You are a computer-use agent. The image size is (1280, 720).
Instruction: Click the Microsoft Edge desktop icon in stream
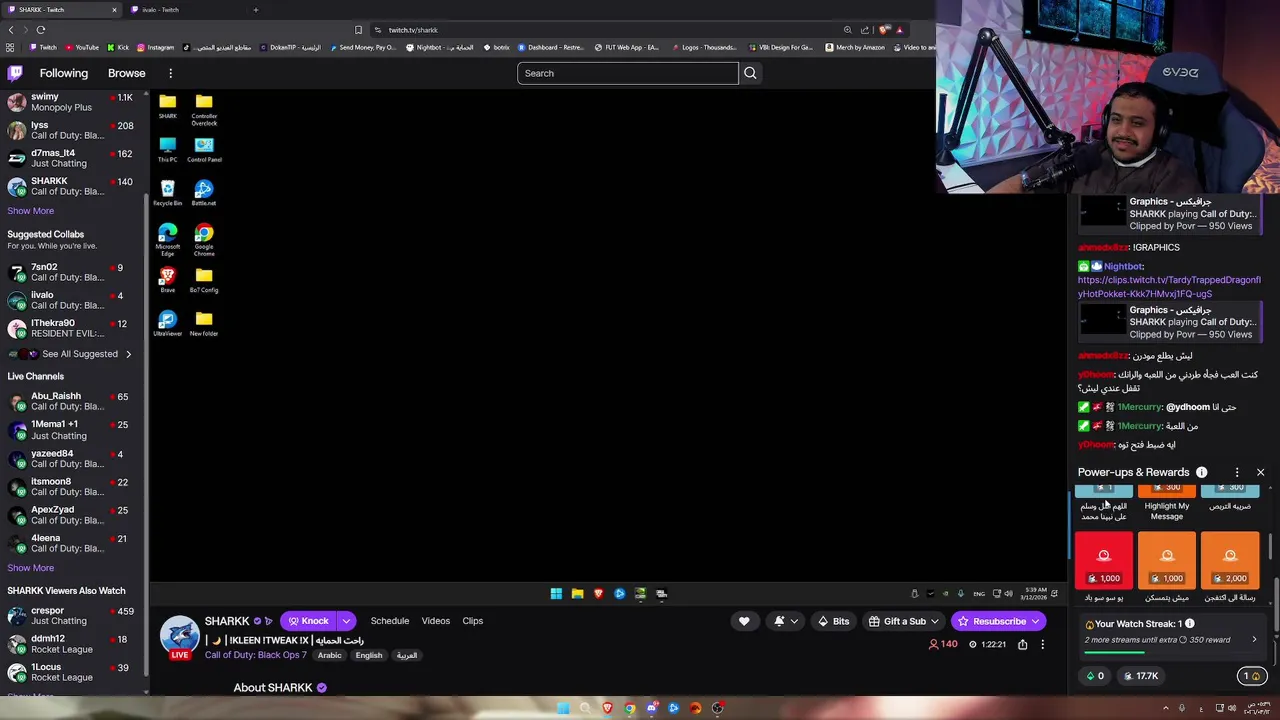(x=167, y=239)
